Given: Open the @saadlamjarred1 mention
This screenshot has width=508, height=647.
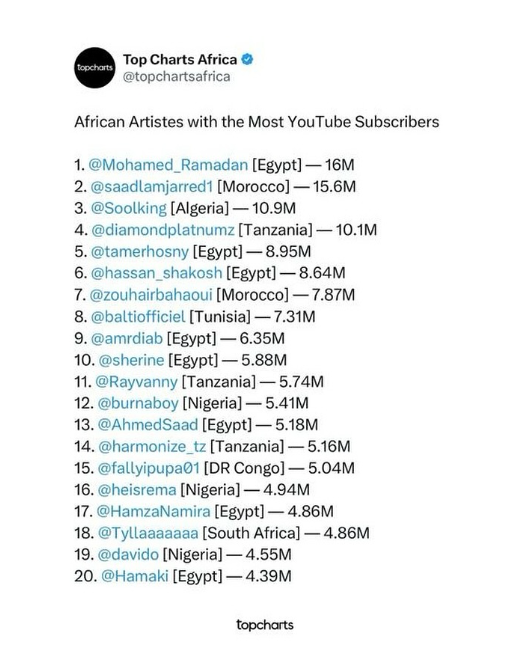Looking at the screenshot, I should point(151,187).
